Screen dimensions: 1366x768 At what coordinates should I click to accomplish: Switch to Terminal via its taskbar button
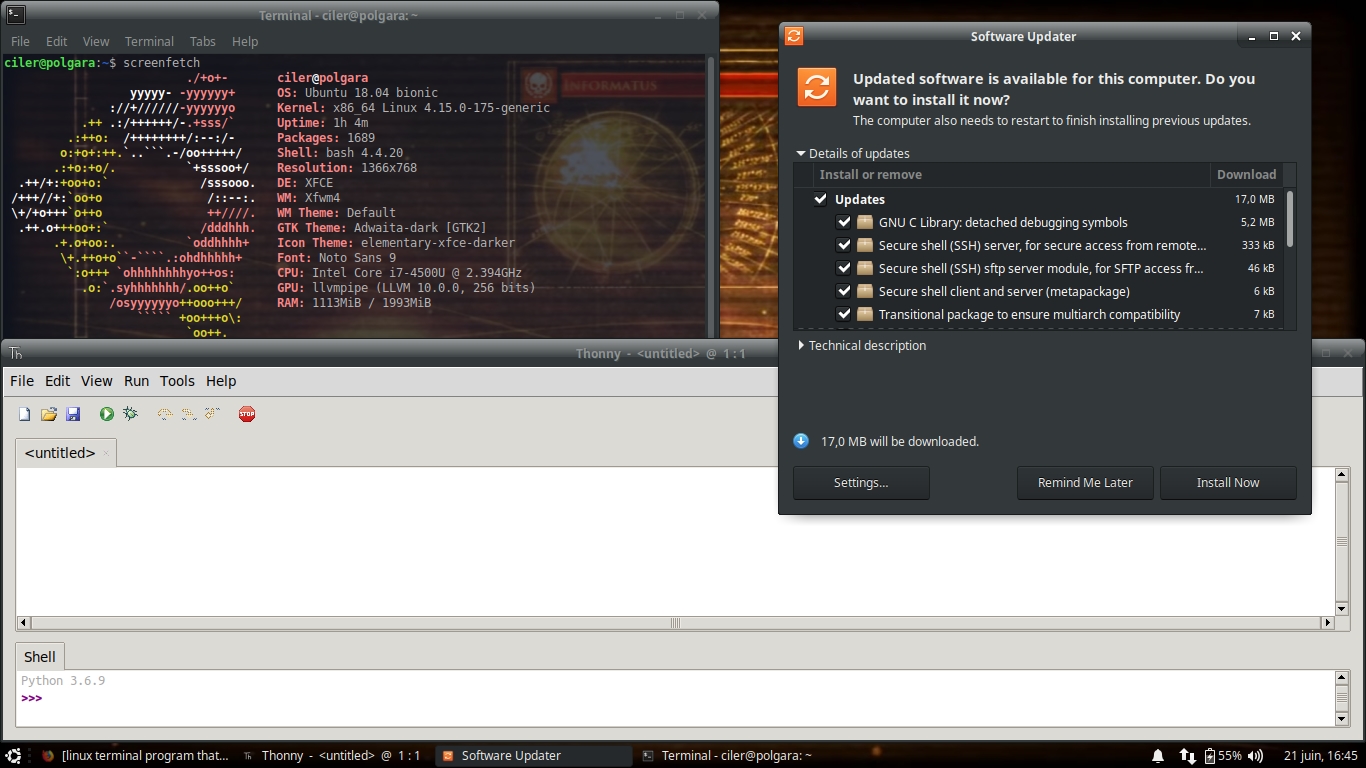pos(735,756)
